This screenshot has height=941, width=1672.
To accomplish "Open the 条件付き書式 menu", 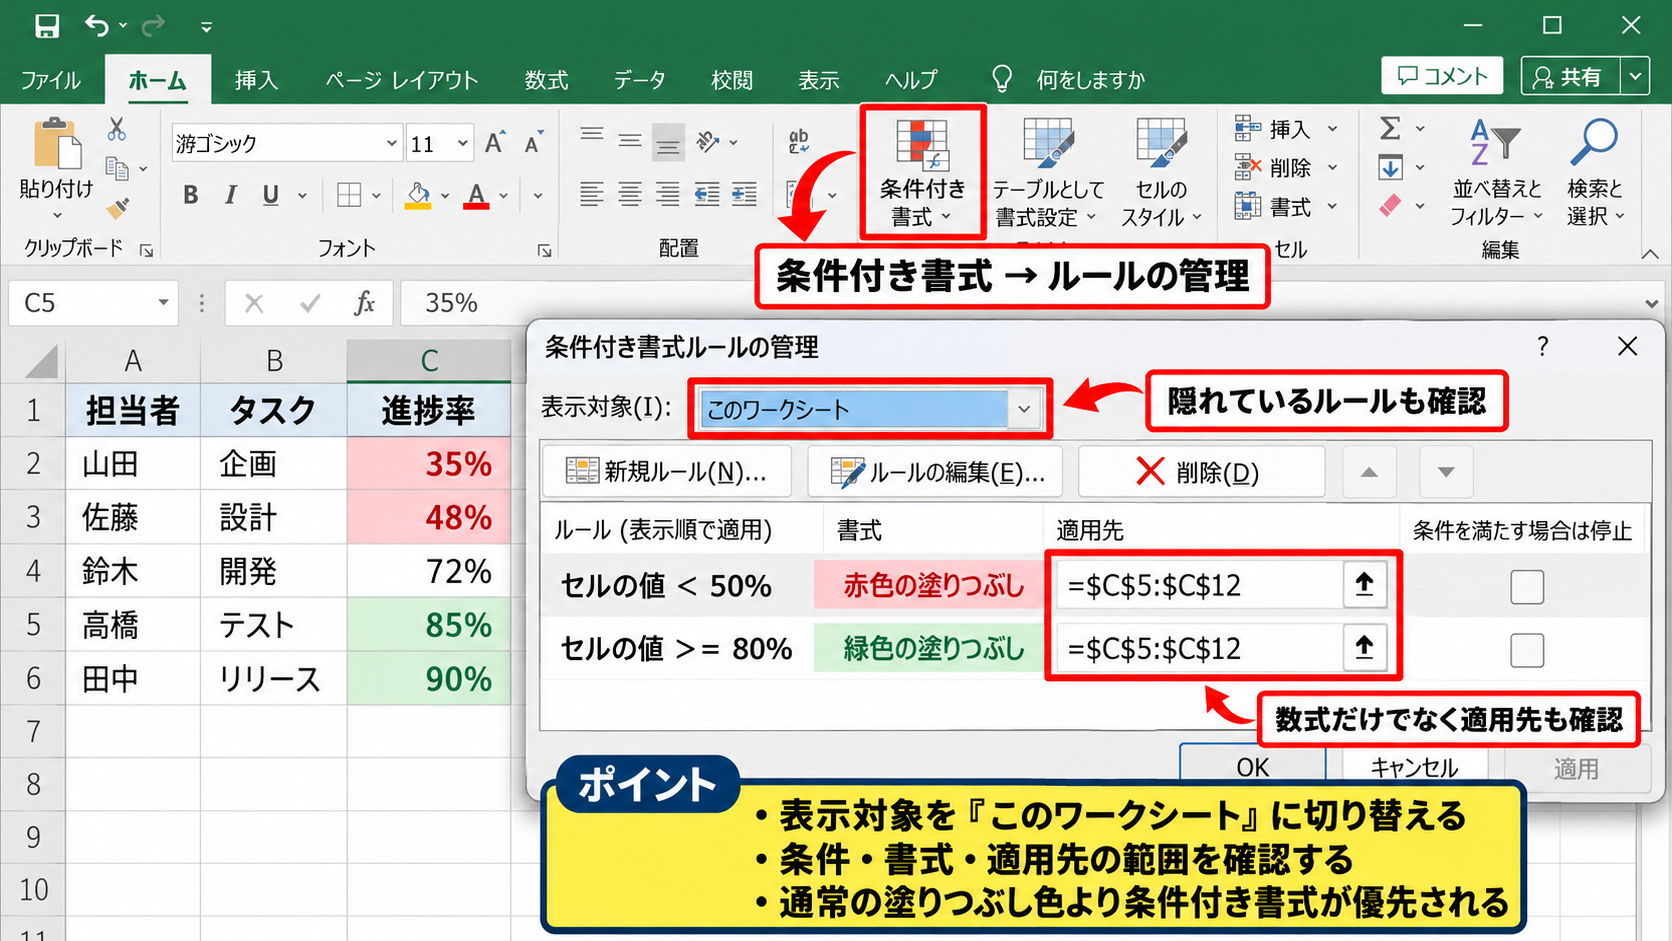I will [x=923, y=172].
